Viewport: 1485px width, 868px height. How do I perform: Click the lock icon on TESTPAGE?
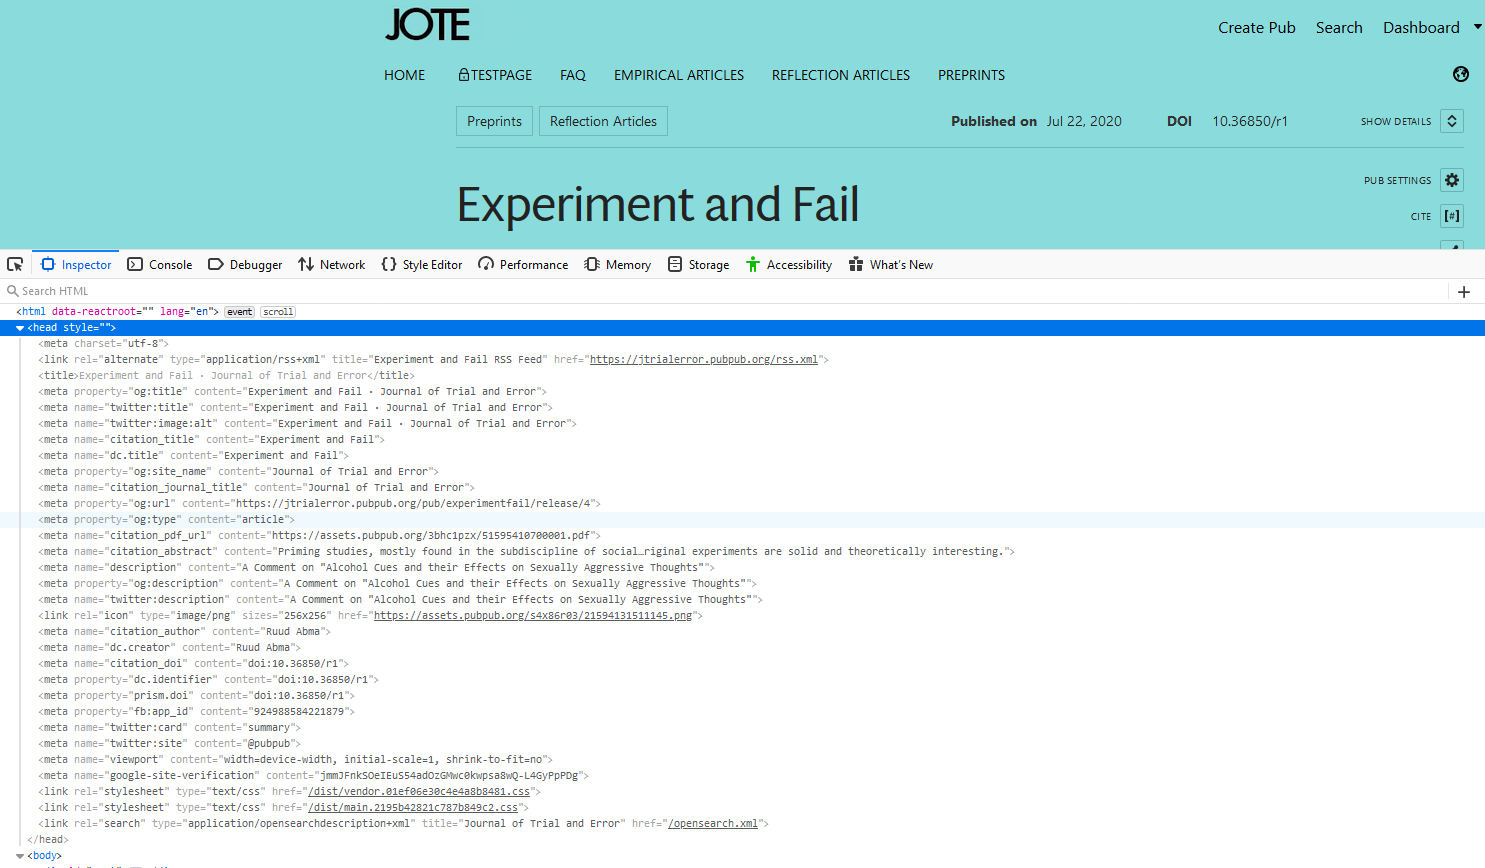[x=462, y=74]
